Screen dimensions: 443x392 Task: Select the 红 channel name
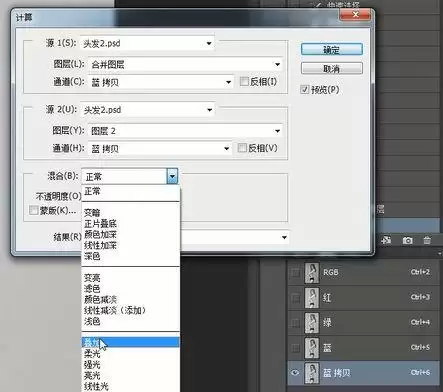point(327,297)
